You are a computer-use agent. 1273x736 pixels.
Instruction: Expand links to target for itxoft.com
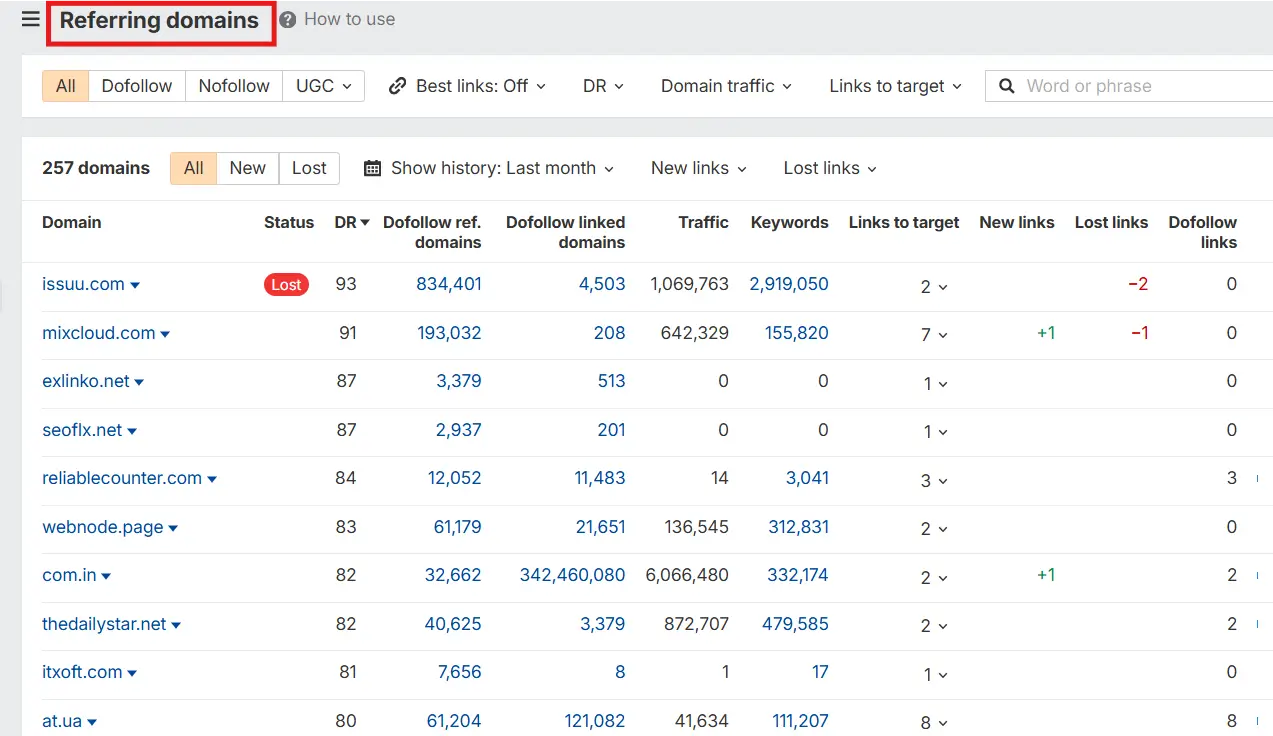click(935, 674)
